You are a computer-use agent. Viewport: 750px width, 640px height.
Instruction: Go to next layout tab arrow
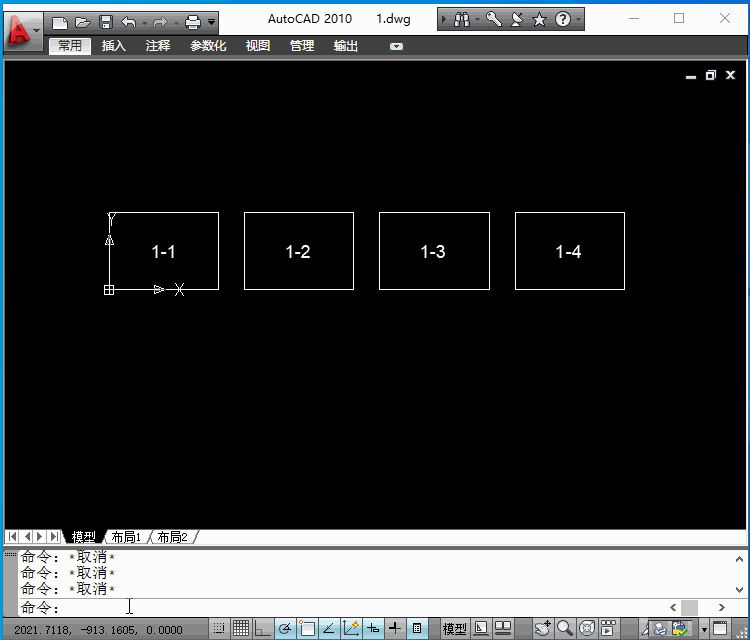tap(40, 537)
